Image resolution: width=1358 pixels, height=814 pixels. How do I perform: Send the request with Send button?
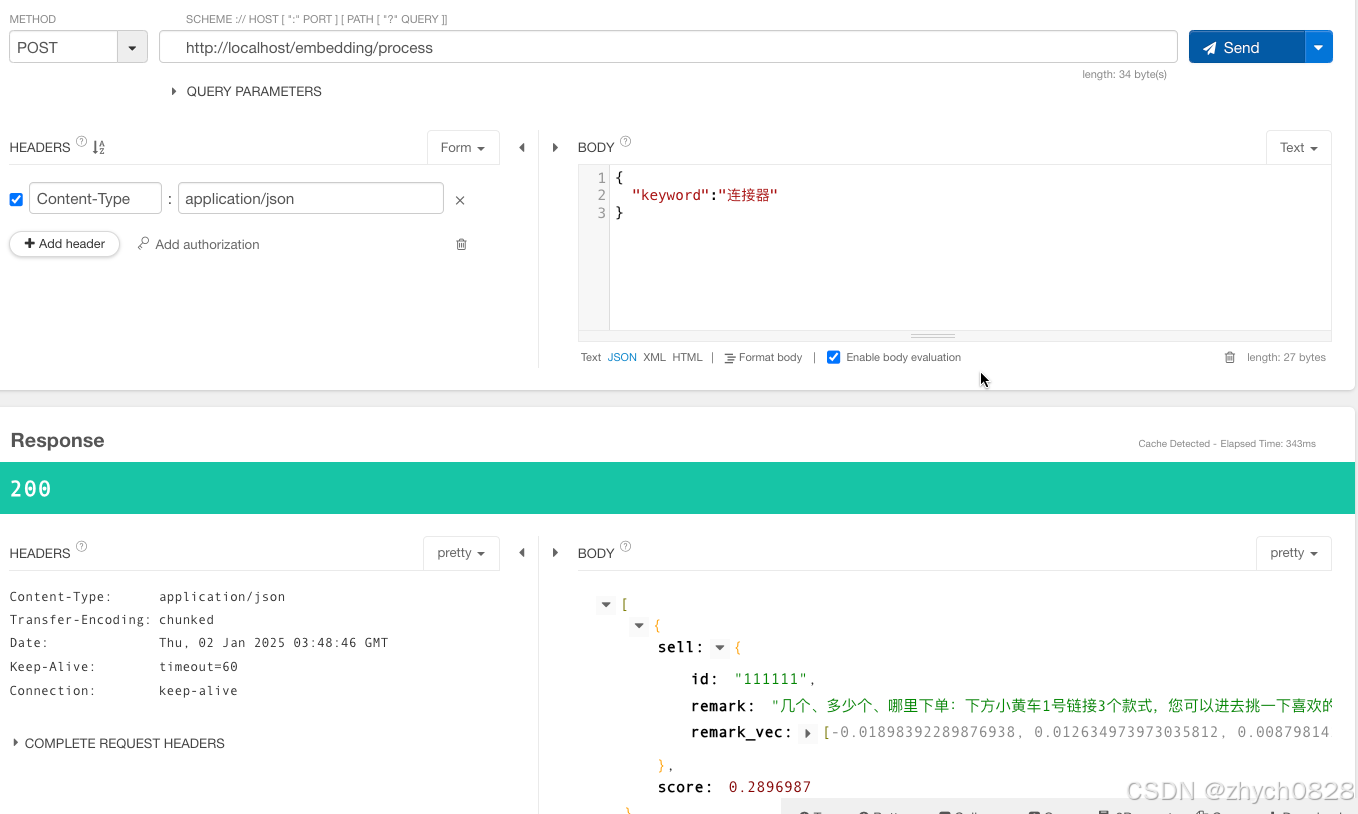[1246, 47]
